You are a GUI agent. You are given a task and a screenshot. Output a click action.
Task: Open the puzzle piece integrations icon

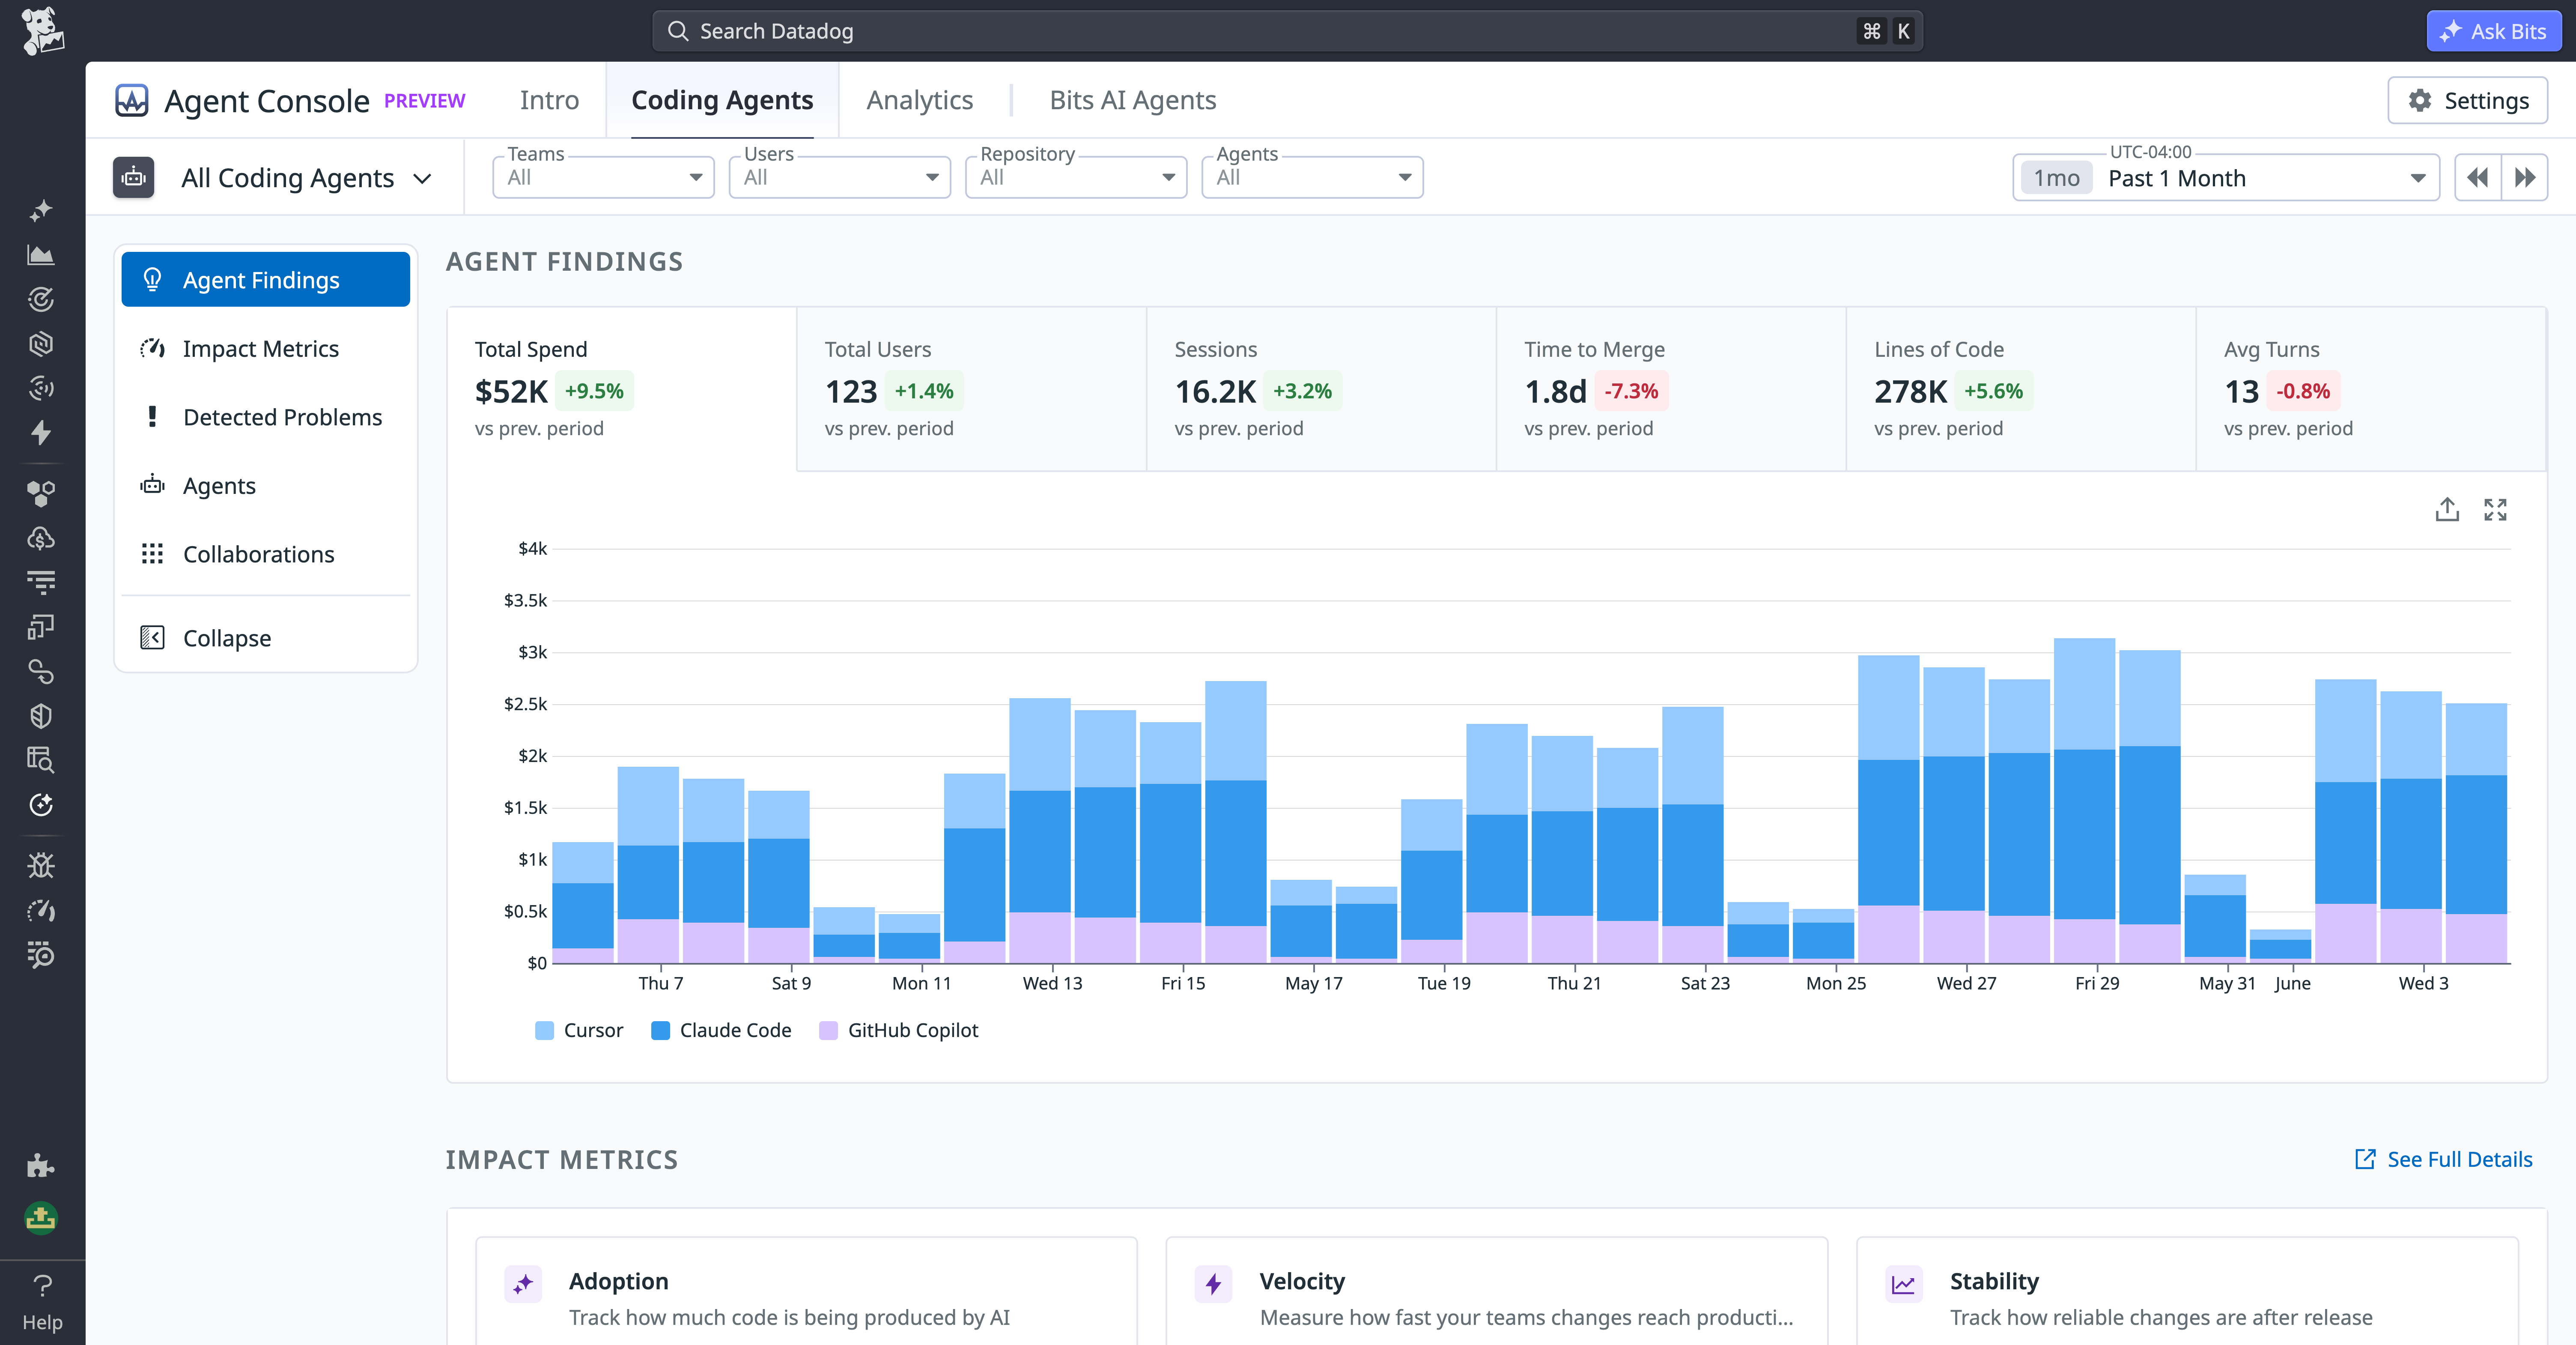[x=41, y=1165]
